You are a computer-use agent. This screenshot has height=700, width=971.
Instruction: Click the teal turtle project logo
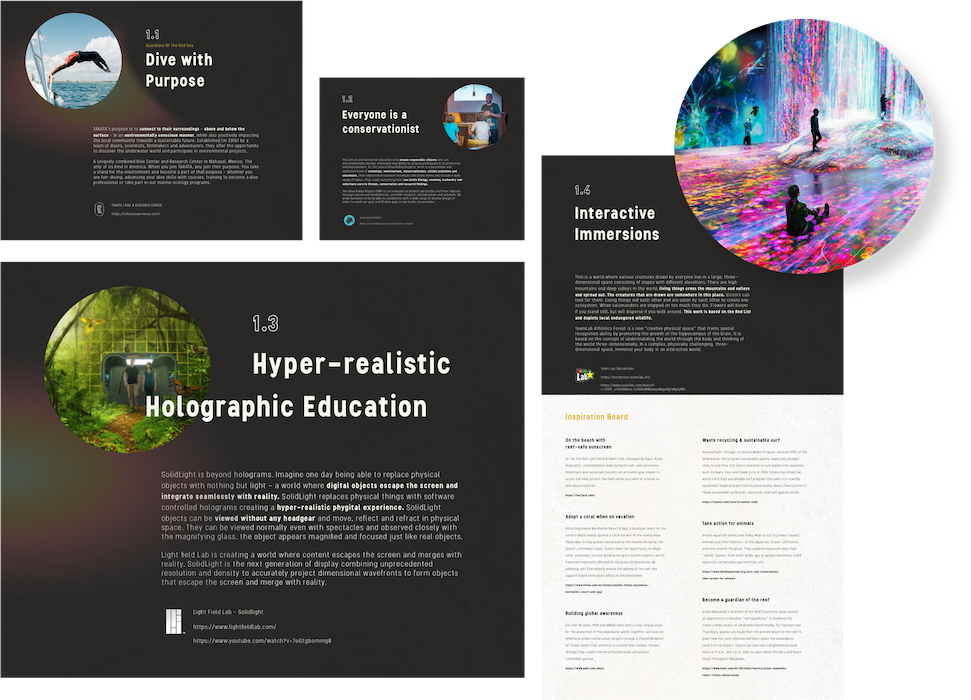(x=349, y=220)
